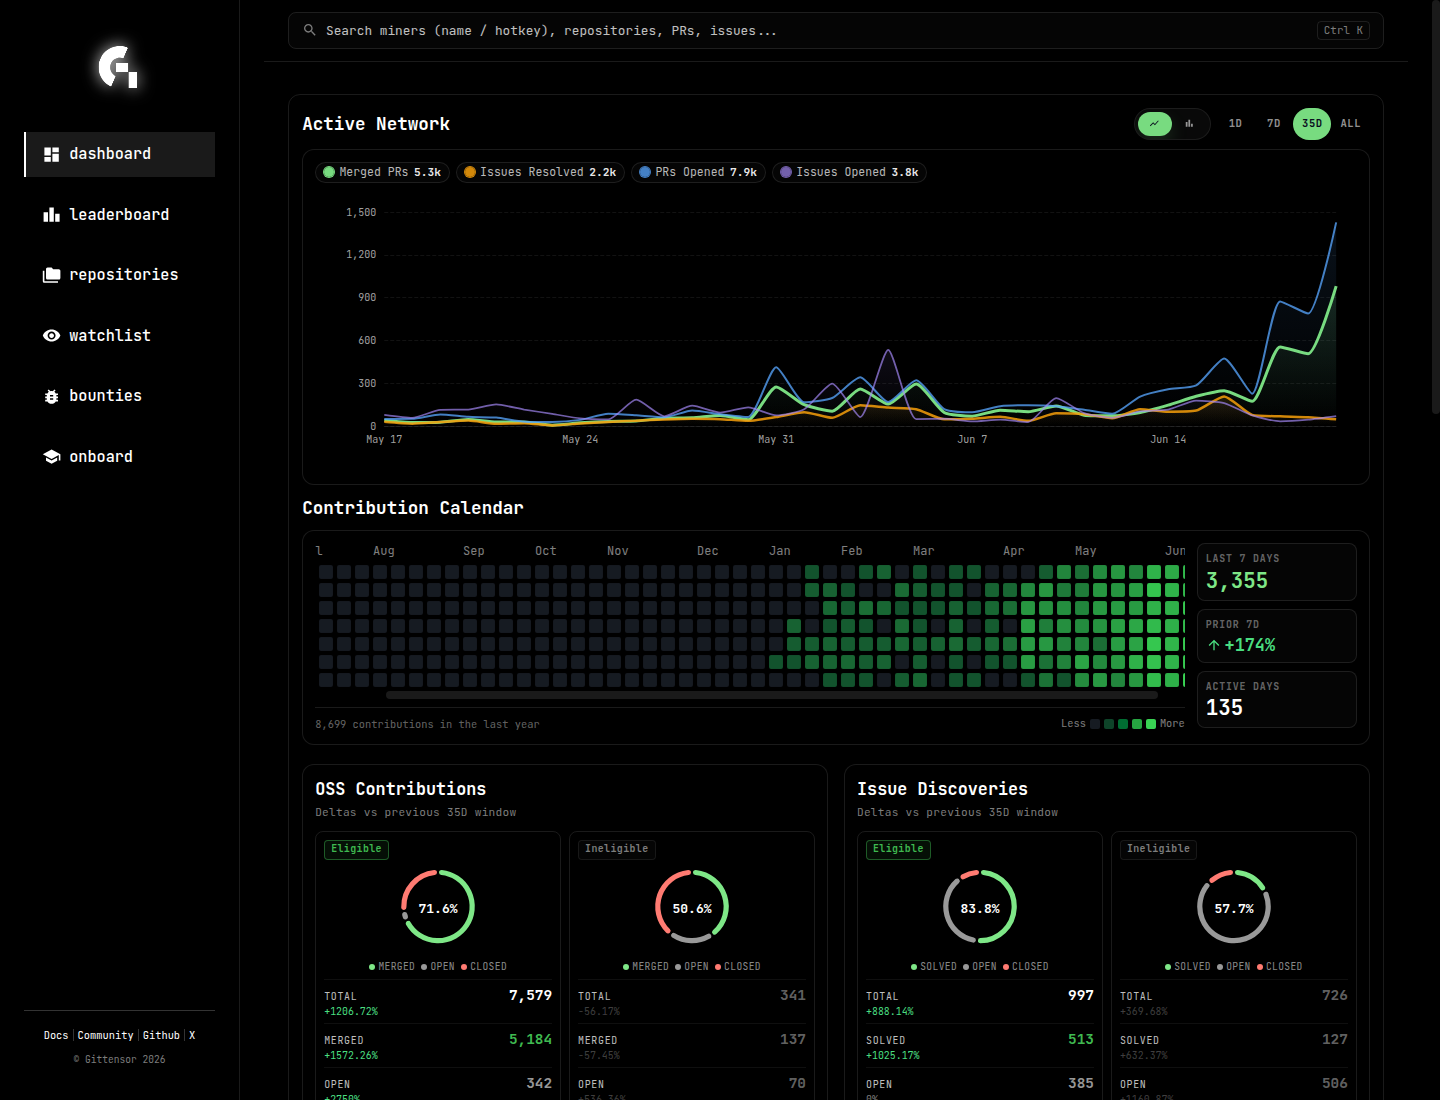The height and width of the screenshot is (1100, 1440).
Task: Toggle the PRs Opened series
Action: (x=698, y=172)
